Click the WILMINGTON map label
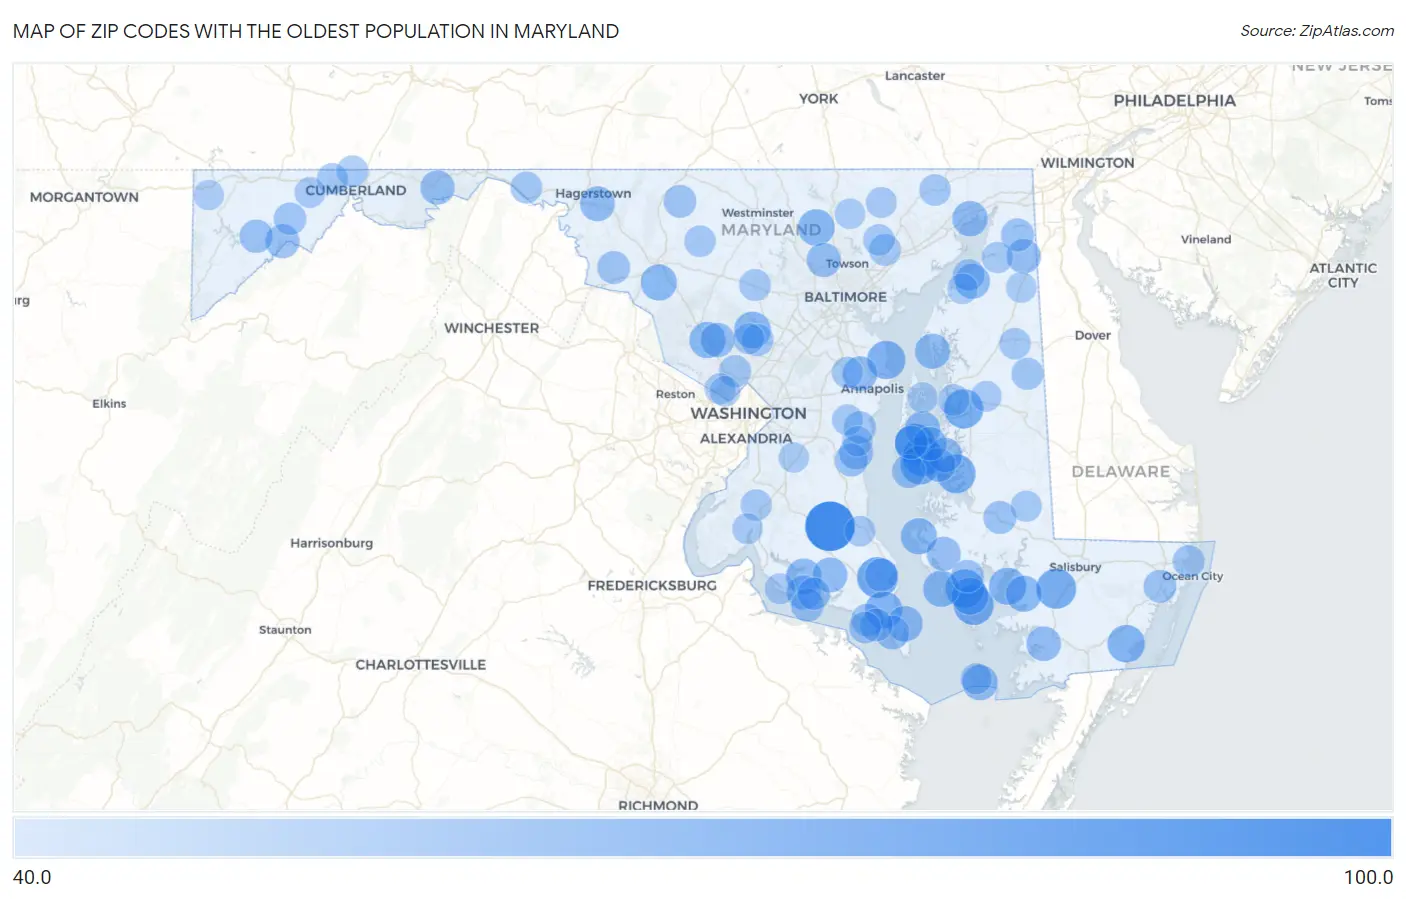1406x899 pixels. point(1087,162)
